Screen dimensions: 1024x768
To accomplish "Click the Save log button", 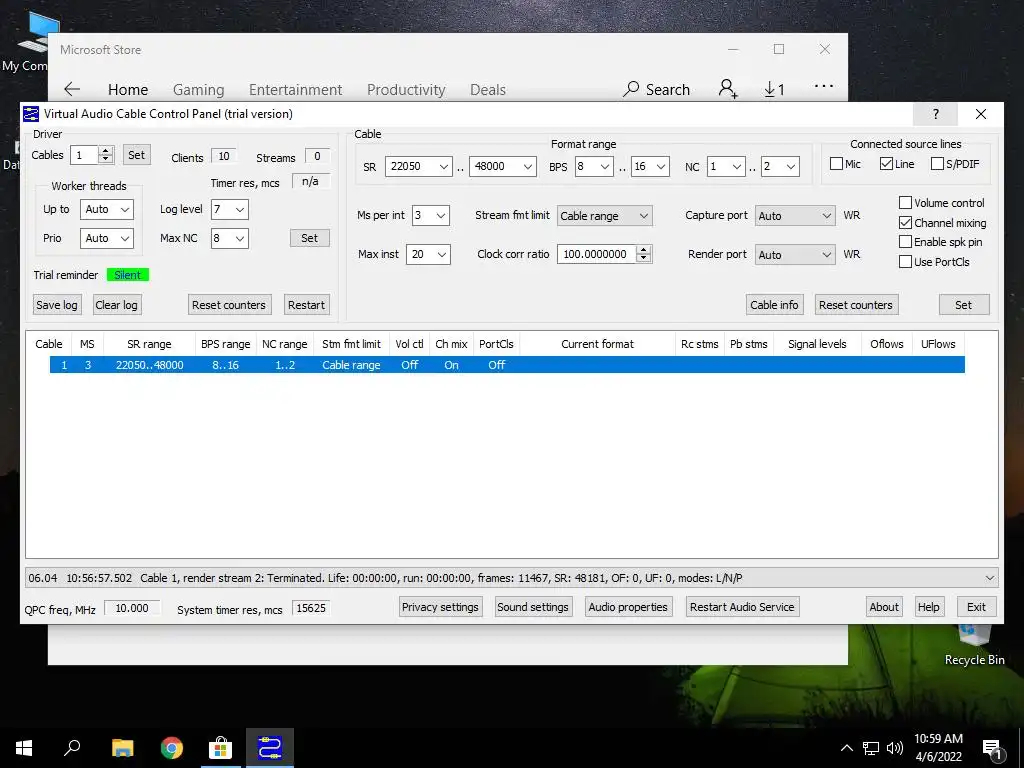I will (57, 305).
